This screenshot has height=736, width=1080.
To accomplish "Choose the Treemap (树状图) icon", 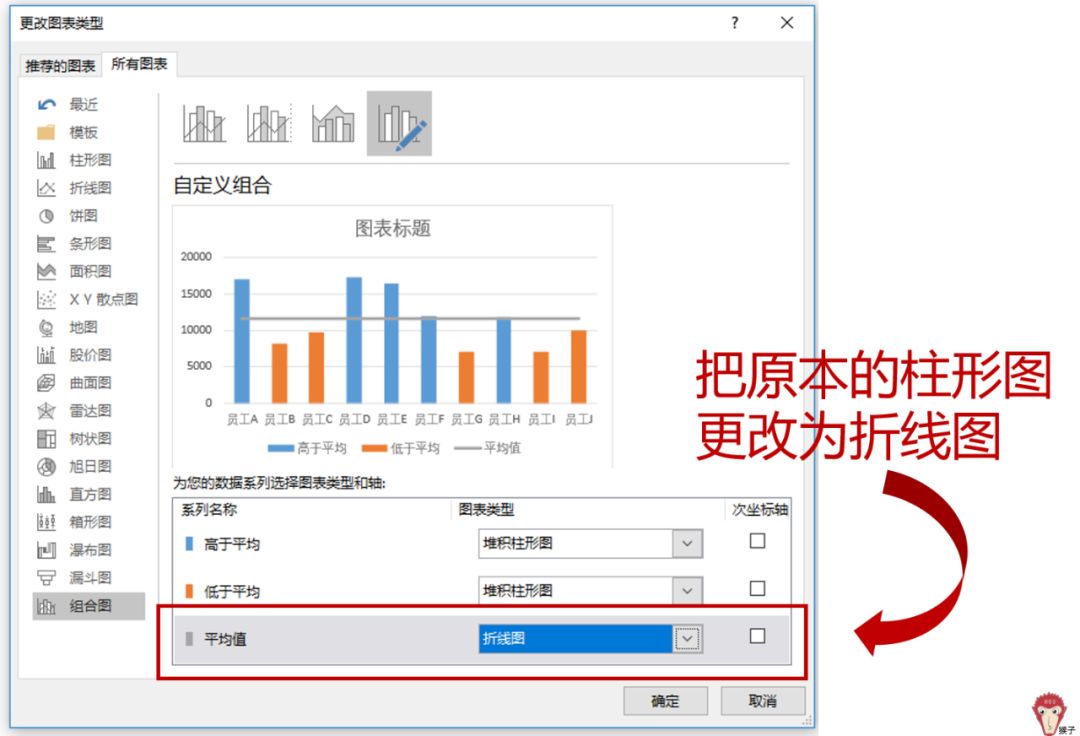I will pos(46,439).
